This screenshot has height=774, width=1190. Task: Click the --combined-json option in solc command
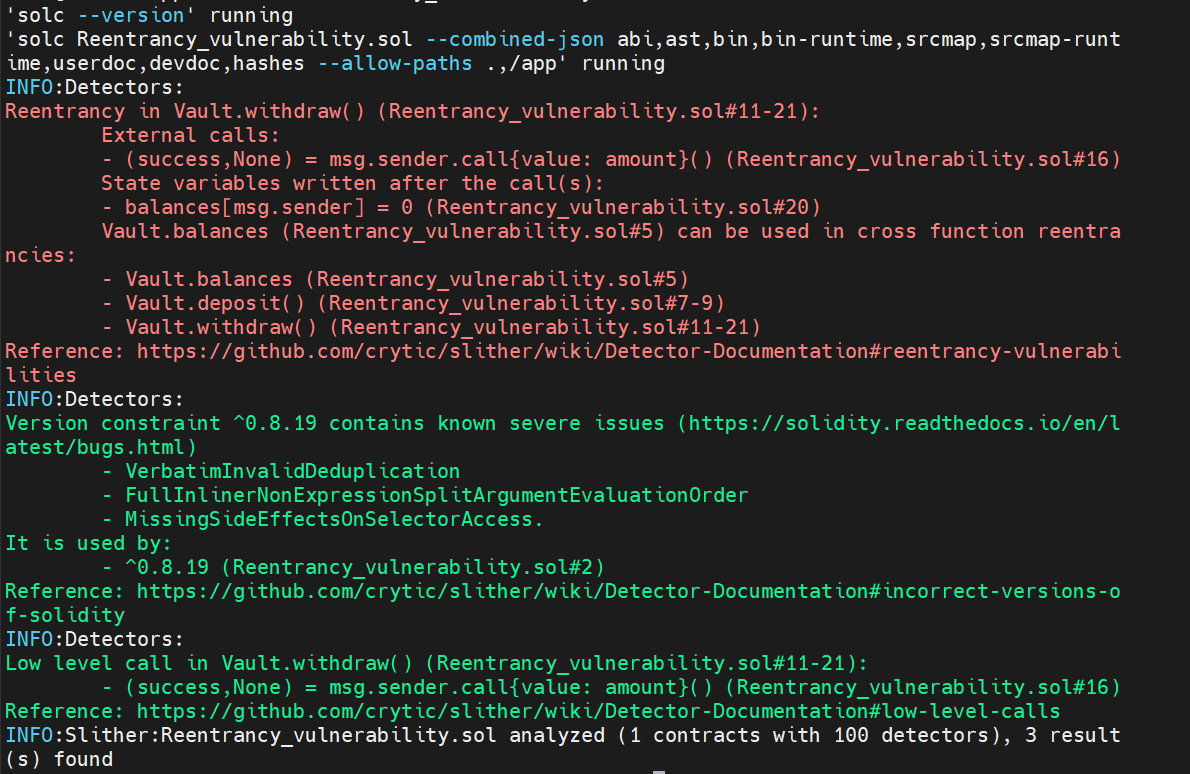click(526, 40)
